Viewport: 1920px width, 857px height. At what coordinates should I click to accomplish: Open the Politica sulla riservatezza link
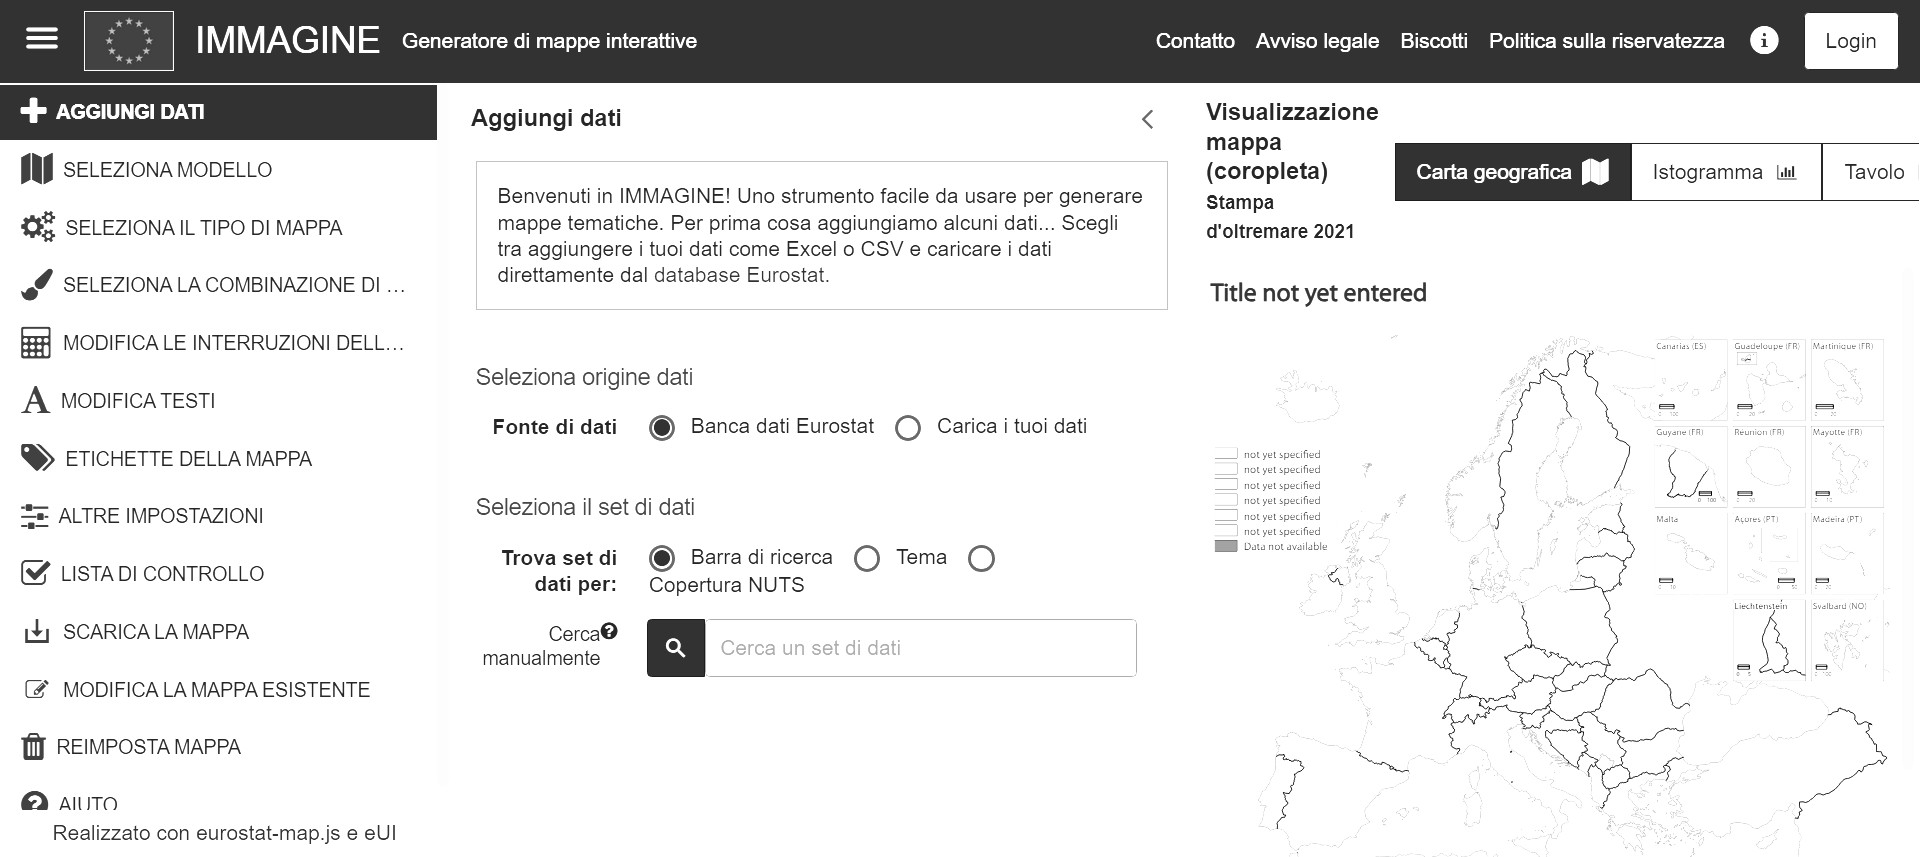coord(1606,41)
